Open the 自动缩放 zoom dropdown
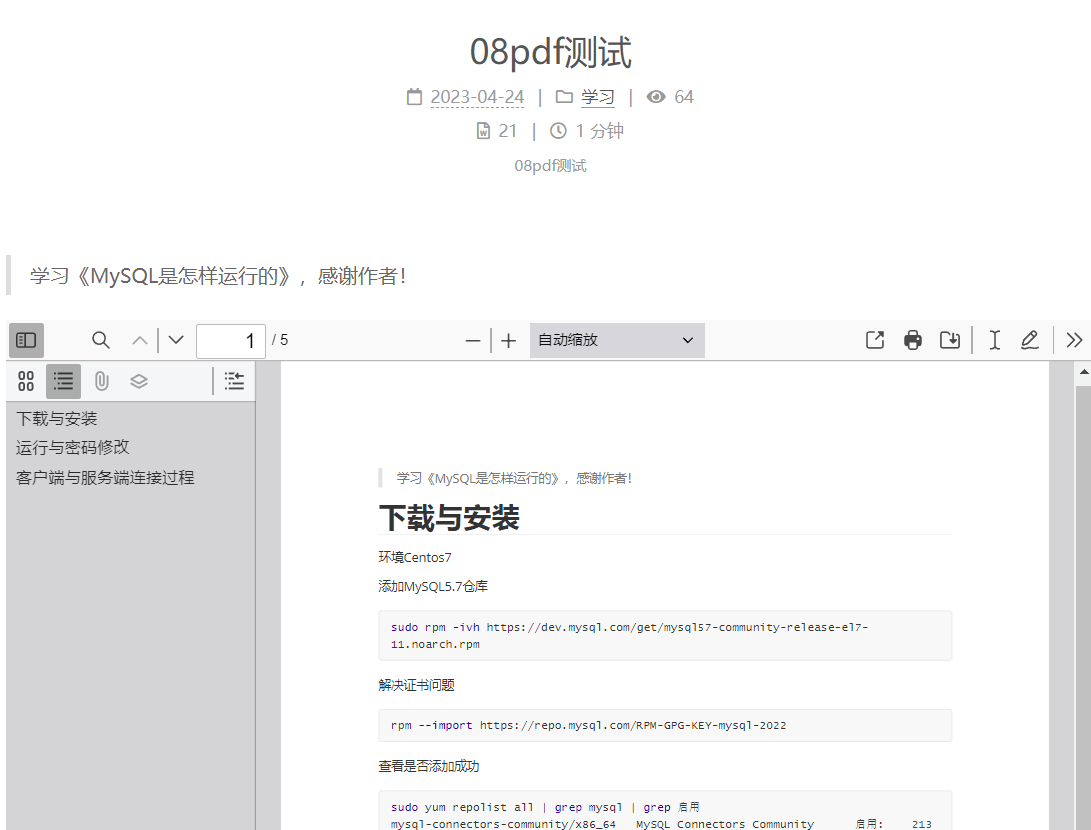Image resolution: width=1091 pixels, height=830 pixels. [x=617, y=340]
